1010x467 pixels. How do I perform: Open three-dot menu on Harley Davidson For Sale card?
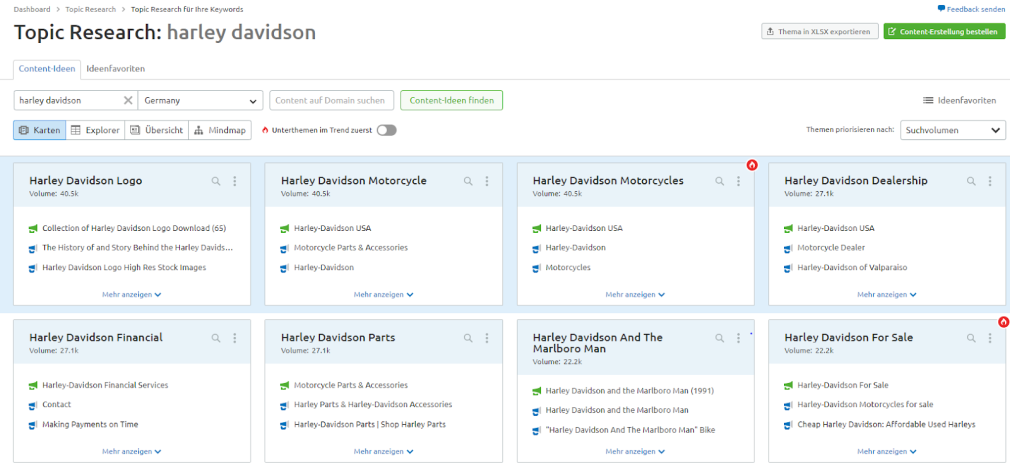990,338
